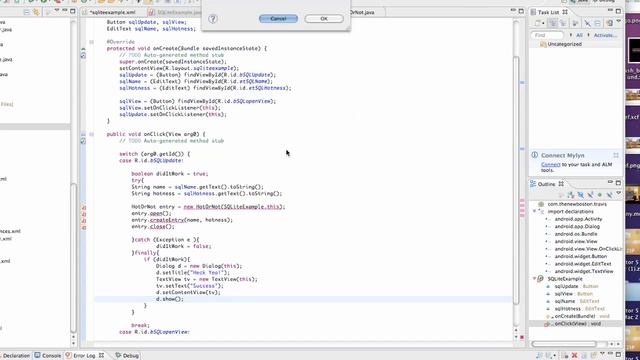
Task: Click the dialog help question mark icon
Action: click(213, 19)
